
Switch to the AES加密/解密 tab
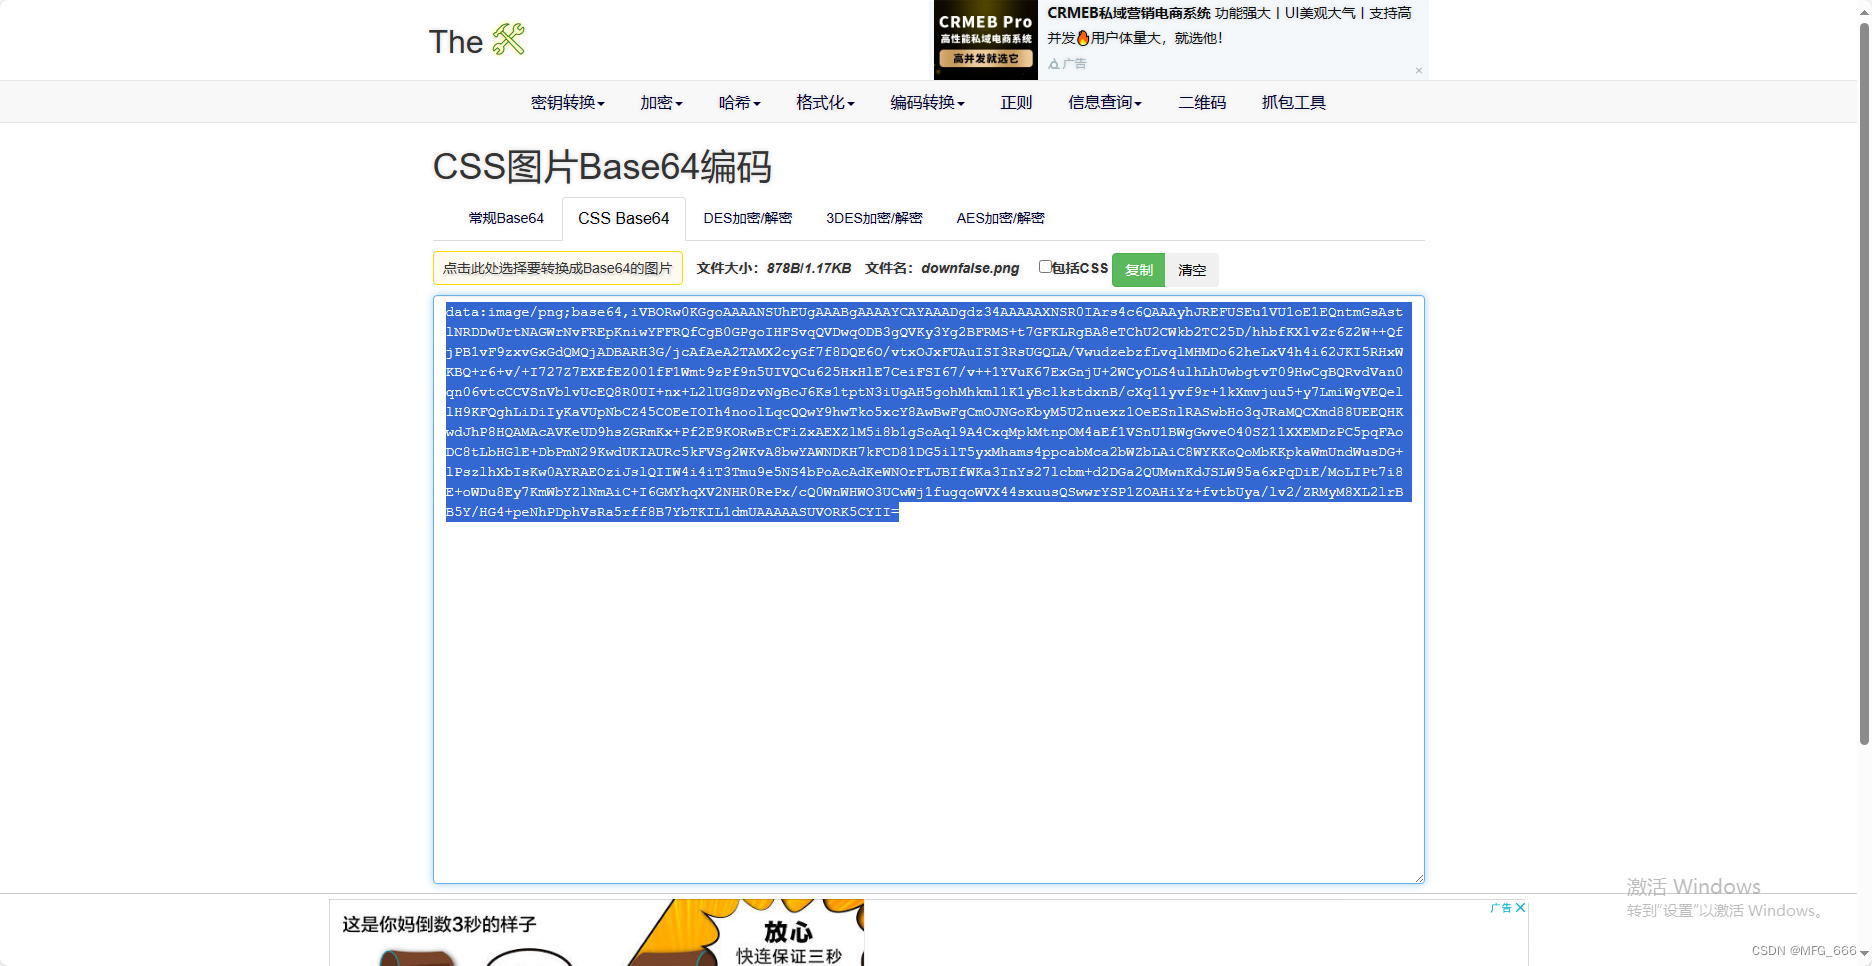1000,218
